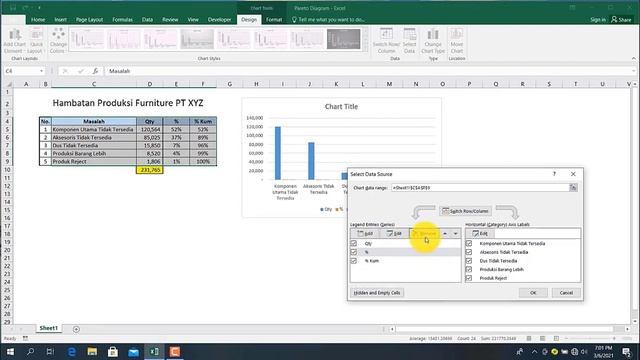Click Add Chart Element in ribbon
Image resolution: width=640 pixels, height=360 pixels.
tap(14, 40)
